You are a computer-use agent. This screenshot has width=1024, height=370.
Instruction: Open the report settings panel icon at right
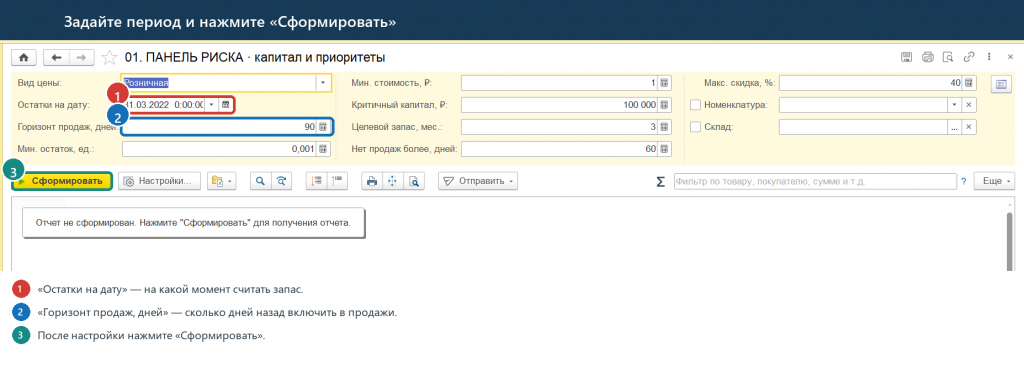(1000, 84)
